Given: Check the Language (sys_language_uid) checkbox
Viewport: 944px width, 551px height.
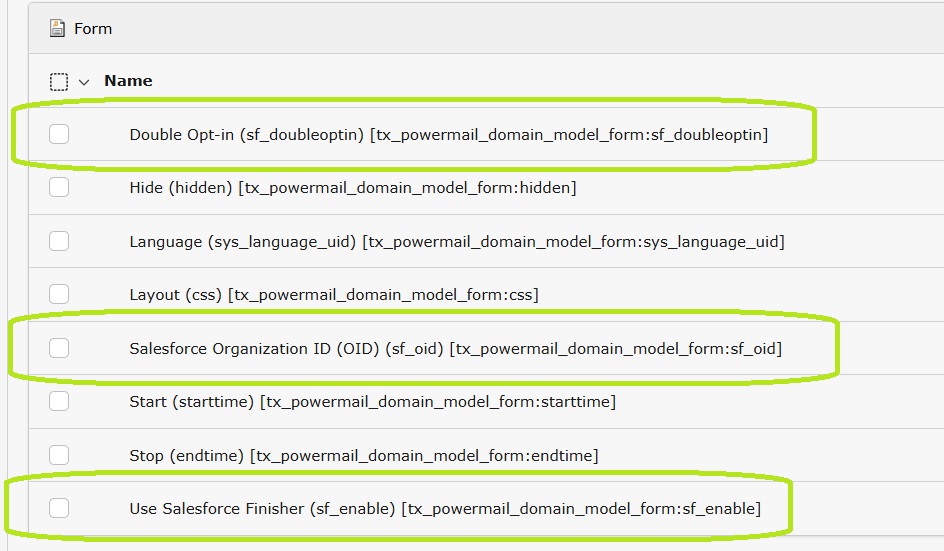Looking at the screenshot, I should click(59, 241).
